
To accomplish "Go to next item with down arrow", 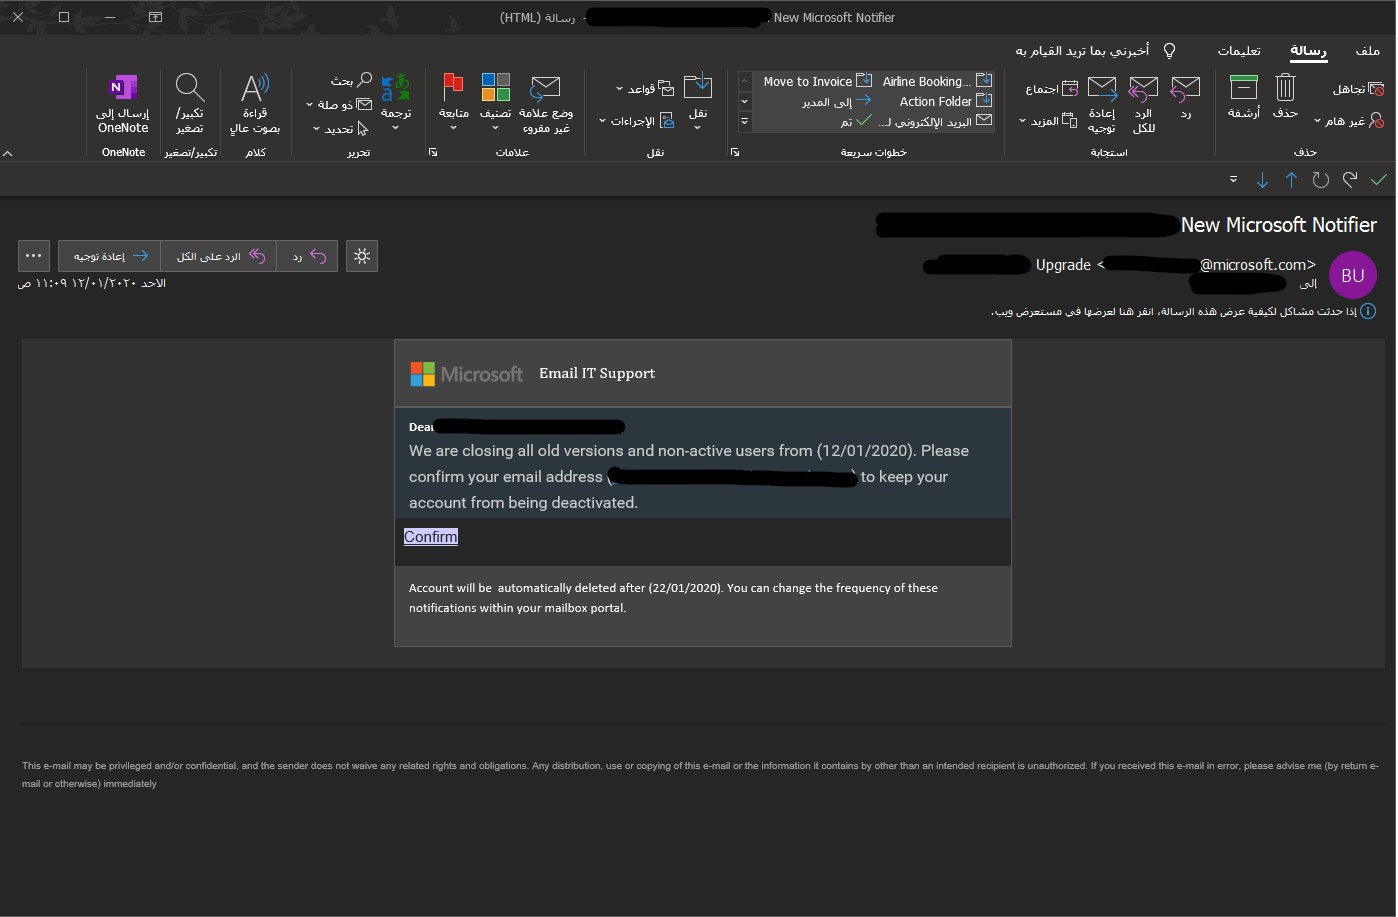I will [1262, 180].
